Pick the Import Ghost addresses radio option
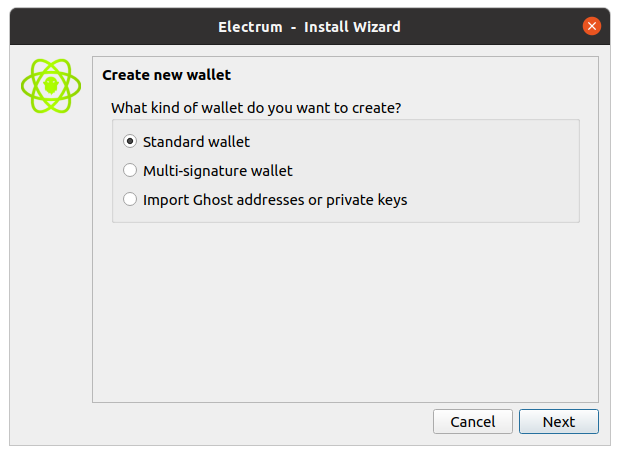 pos(130,199)
